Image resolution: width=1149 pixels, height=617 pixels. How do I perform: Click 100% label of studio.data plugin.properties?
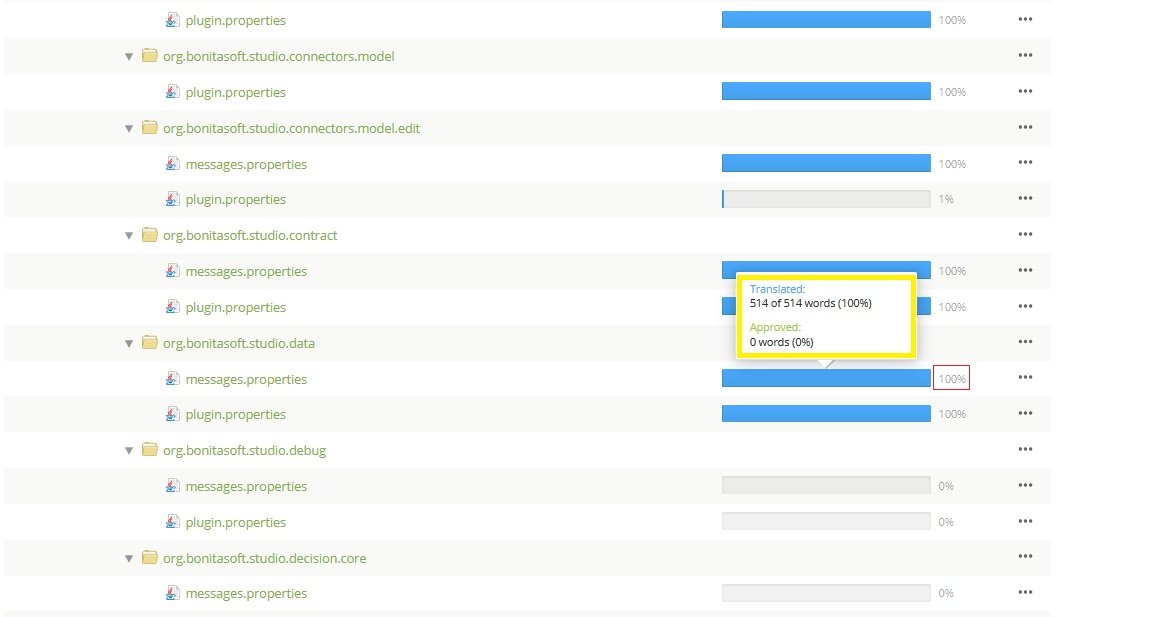(952, 414)
